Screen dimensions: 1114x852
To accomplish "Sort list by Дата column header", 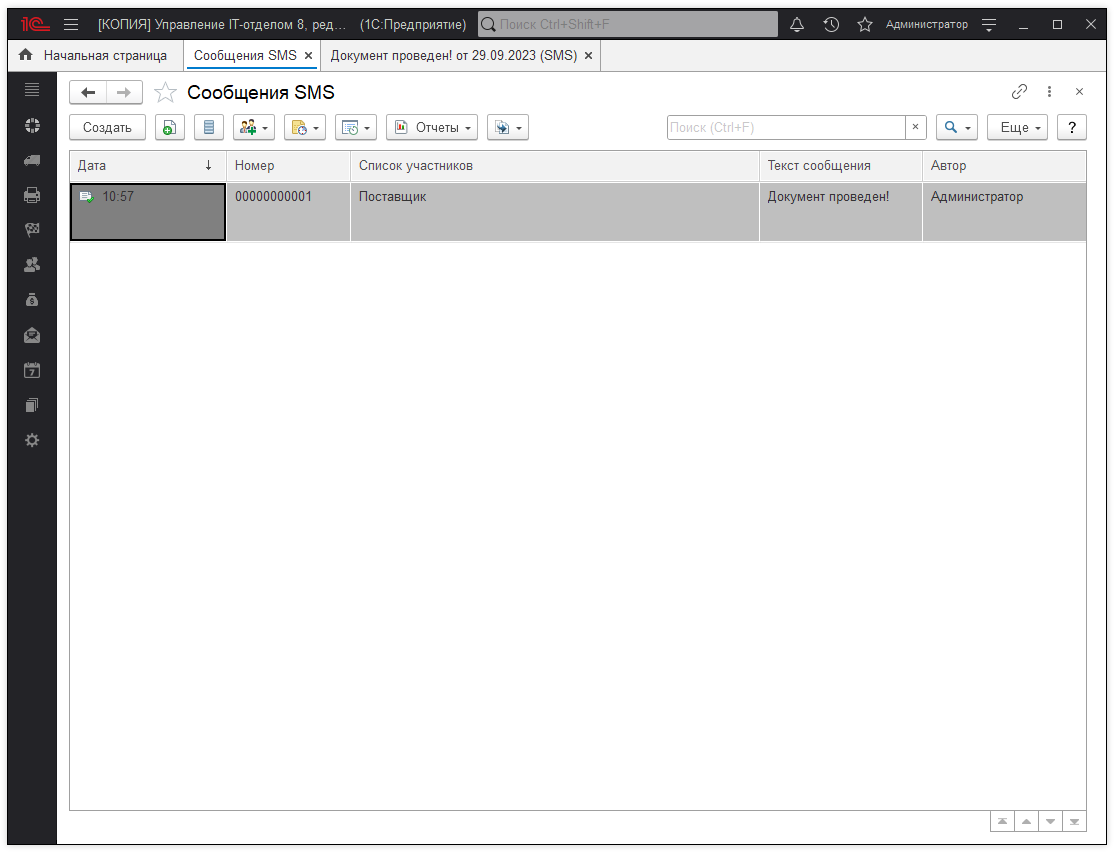I will pos(140,166).
